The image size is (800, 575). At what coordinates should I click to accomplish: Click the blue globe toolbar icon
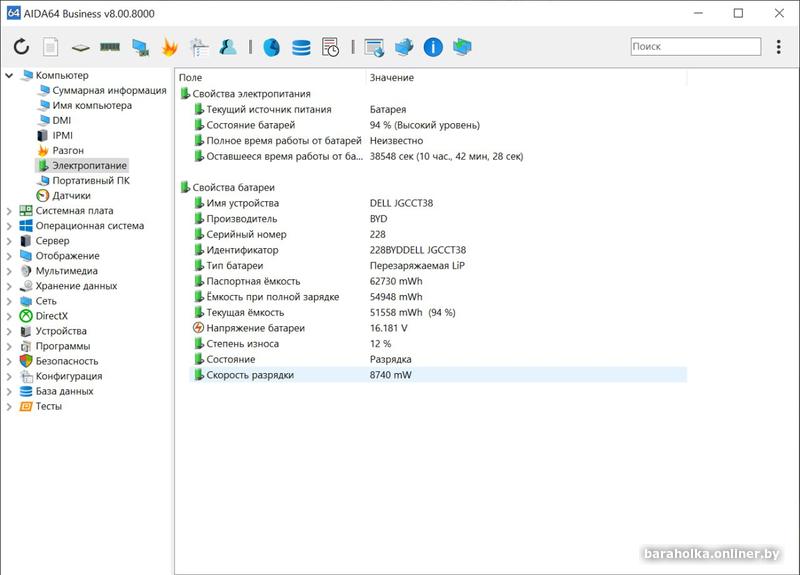(x=271, y=47)
